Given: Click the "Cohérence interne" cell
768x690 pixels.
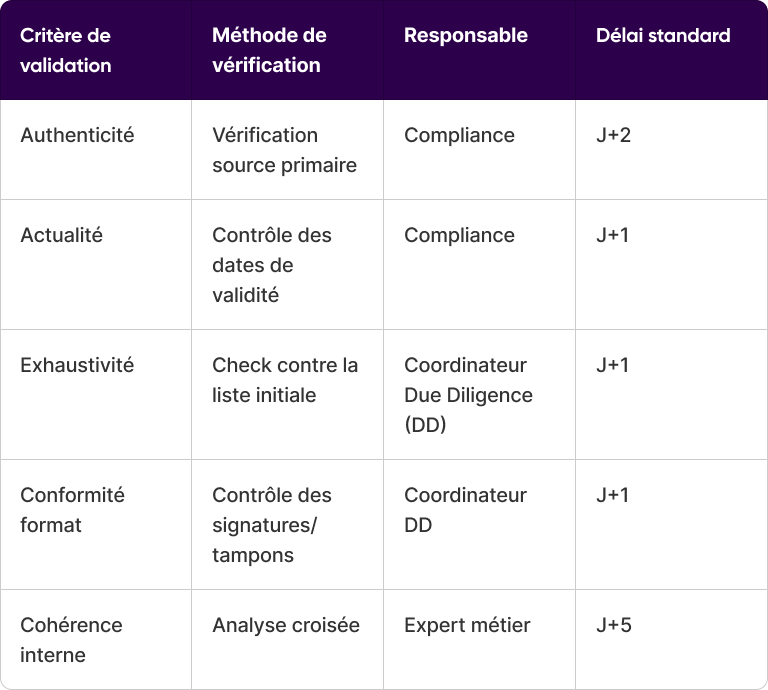Looking at the screenshot, I should pyautogui.click(x=71, y=640).
